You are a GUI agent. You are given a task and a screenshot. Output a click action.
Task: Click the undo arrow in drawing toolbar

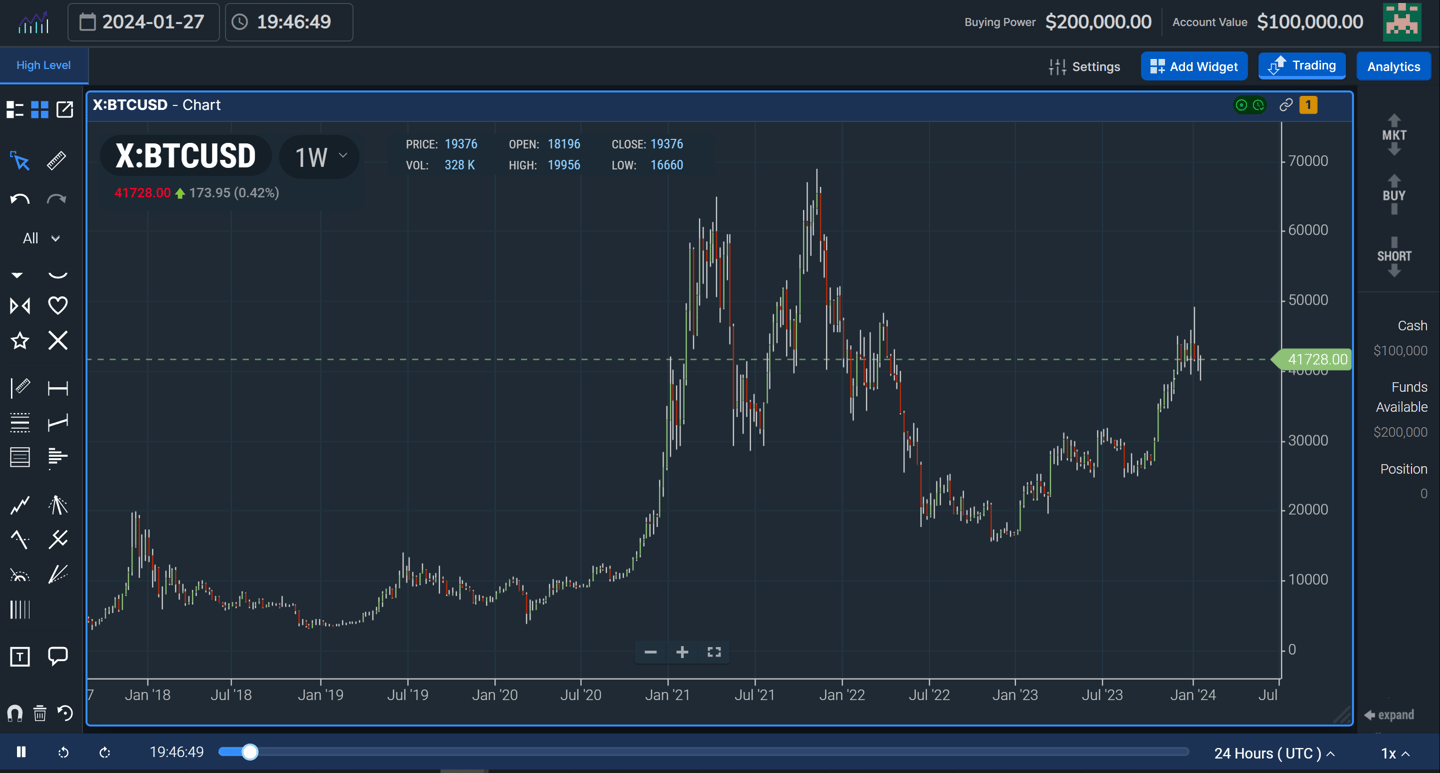(x=19, y=198)
